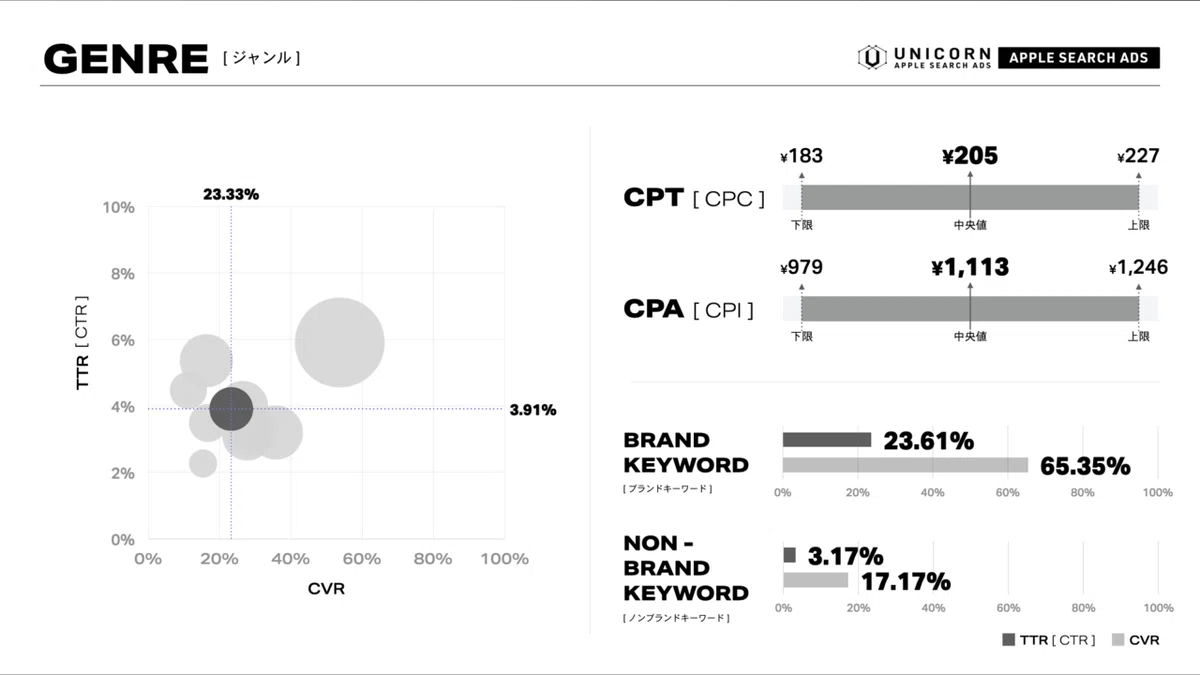Viewport: 1200px width, 675px height.
Task: Click the 23.33% CVR marker label
Action: click(x=231, y=194)
